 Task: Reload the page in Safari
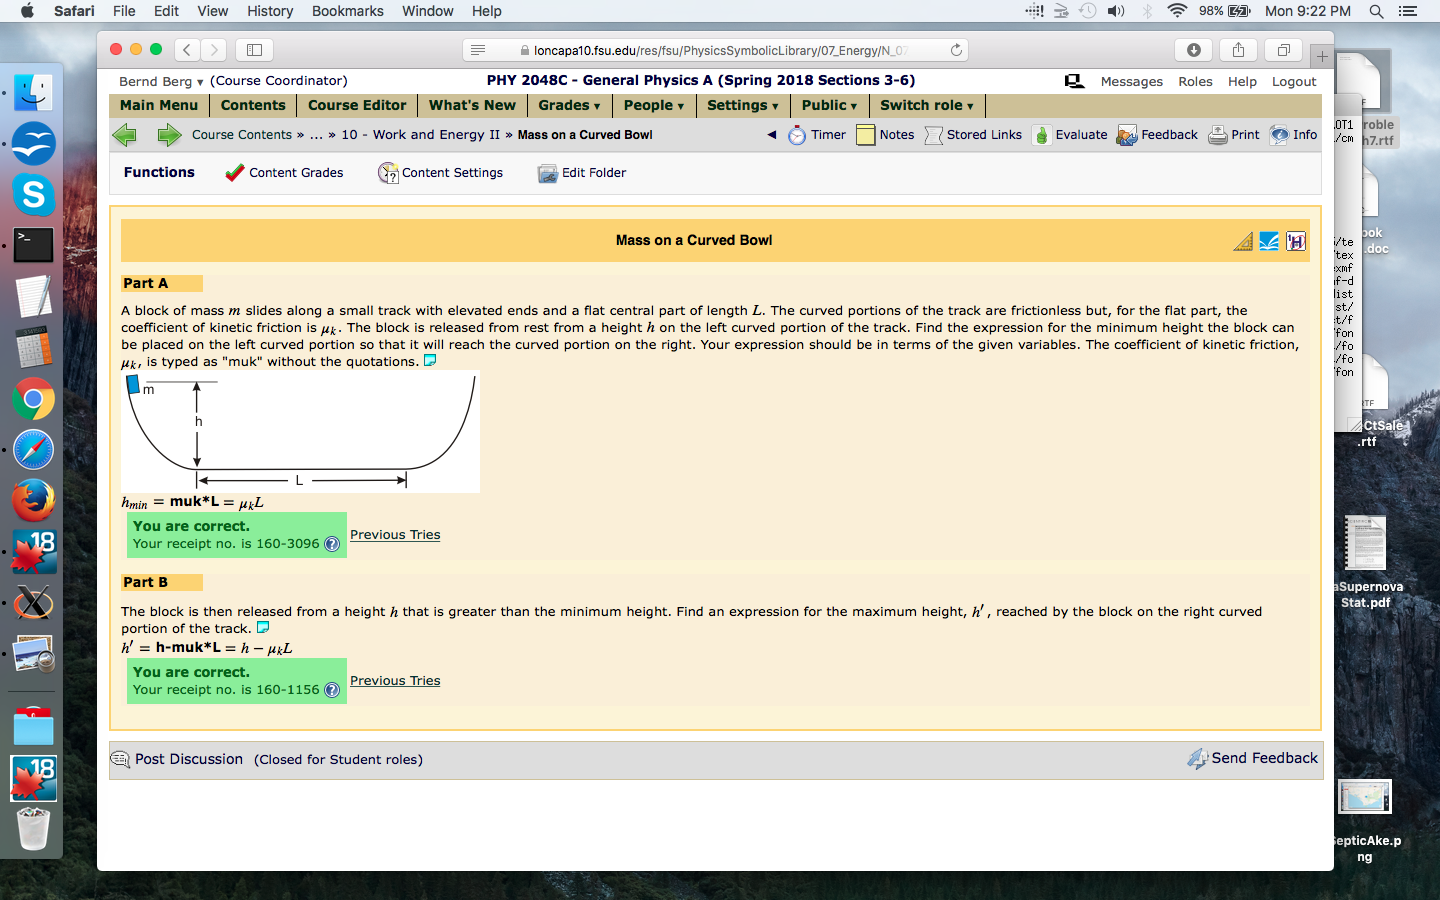[956, 50]
